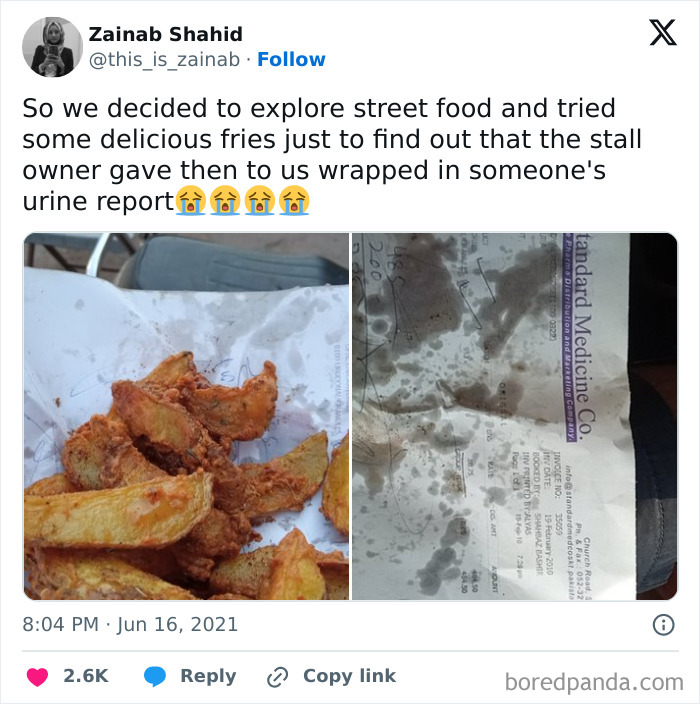Click the blue reply speech bubble icon
Image resolution: width=700 pixels, height=704 pixels.
coord(155,677)
